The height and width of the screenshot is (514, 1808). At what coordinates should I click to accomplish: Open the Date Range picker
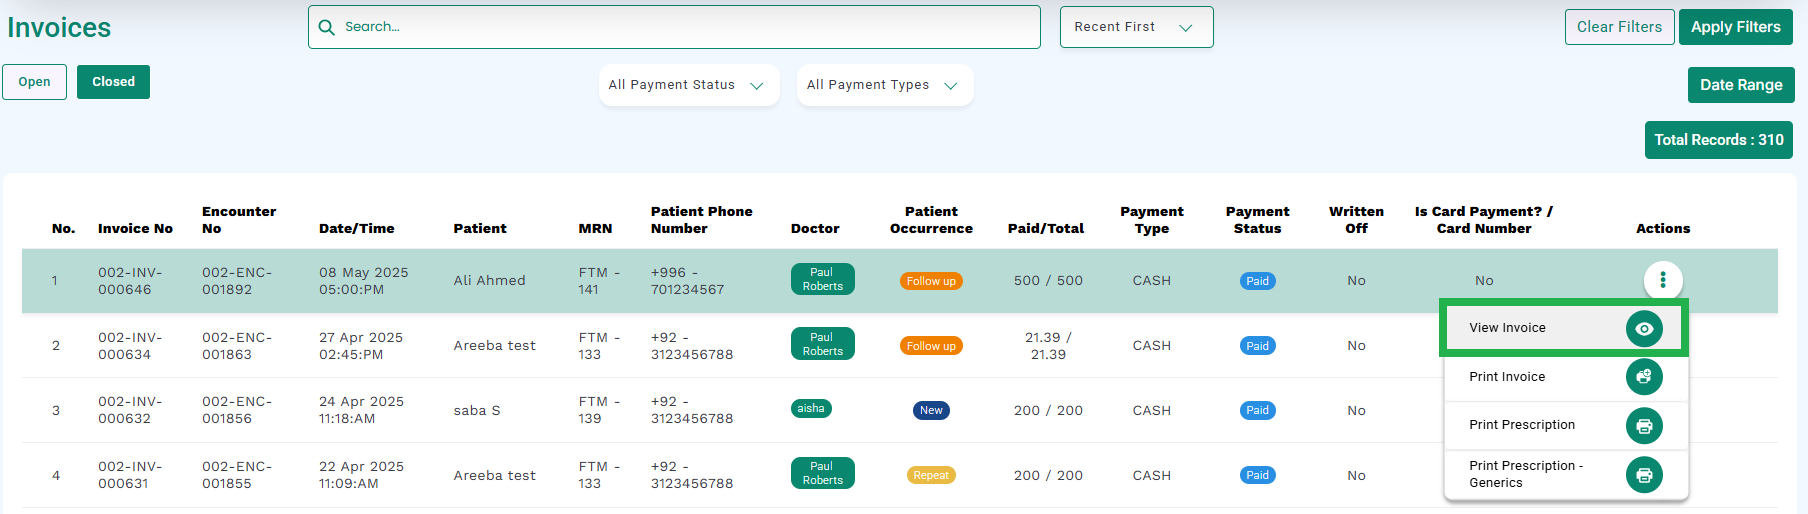pos(1741,85)
